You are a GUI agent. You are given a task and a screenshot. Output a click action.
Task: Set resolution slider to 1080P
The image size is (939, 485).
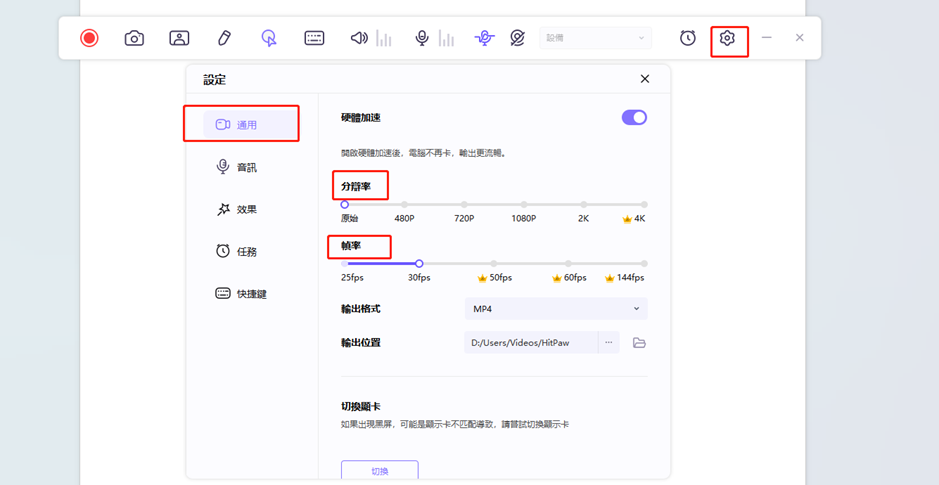click(524, 205)
